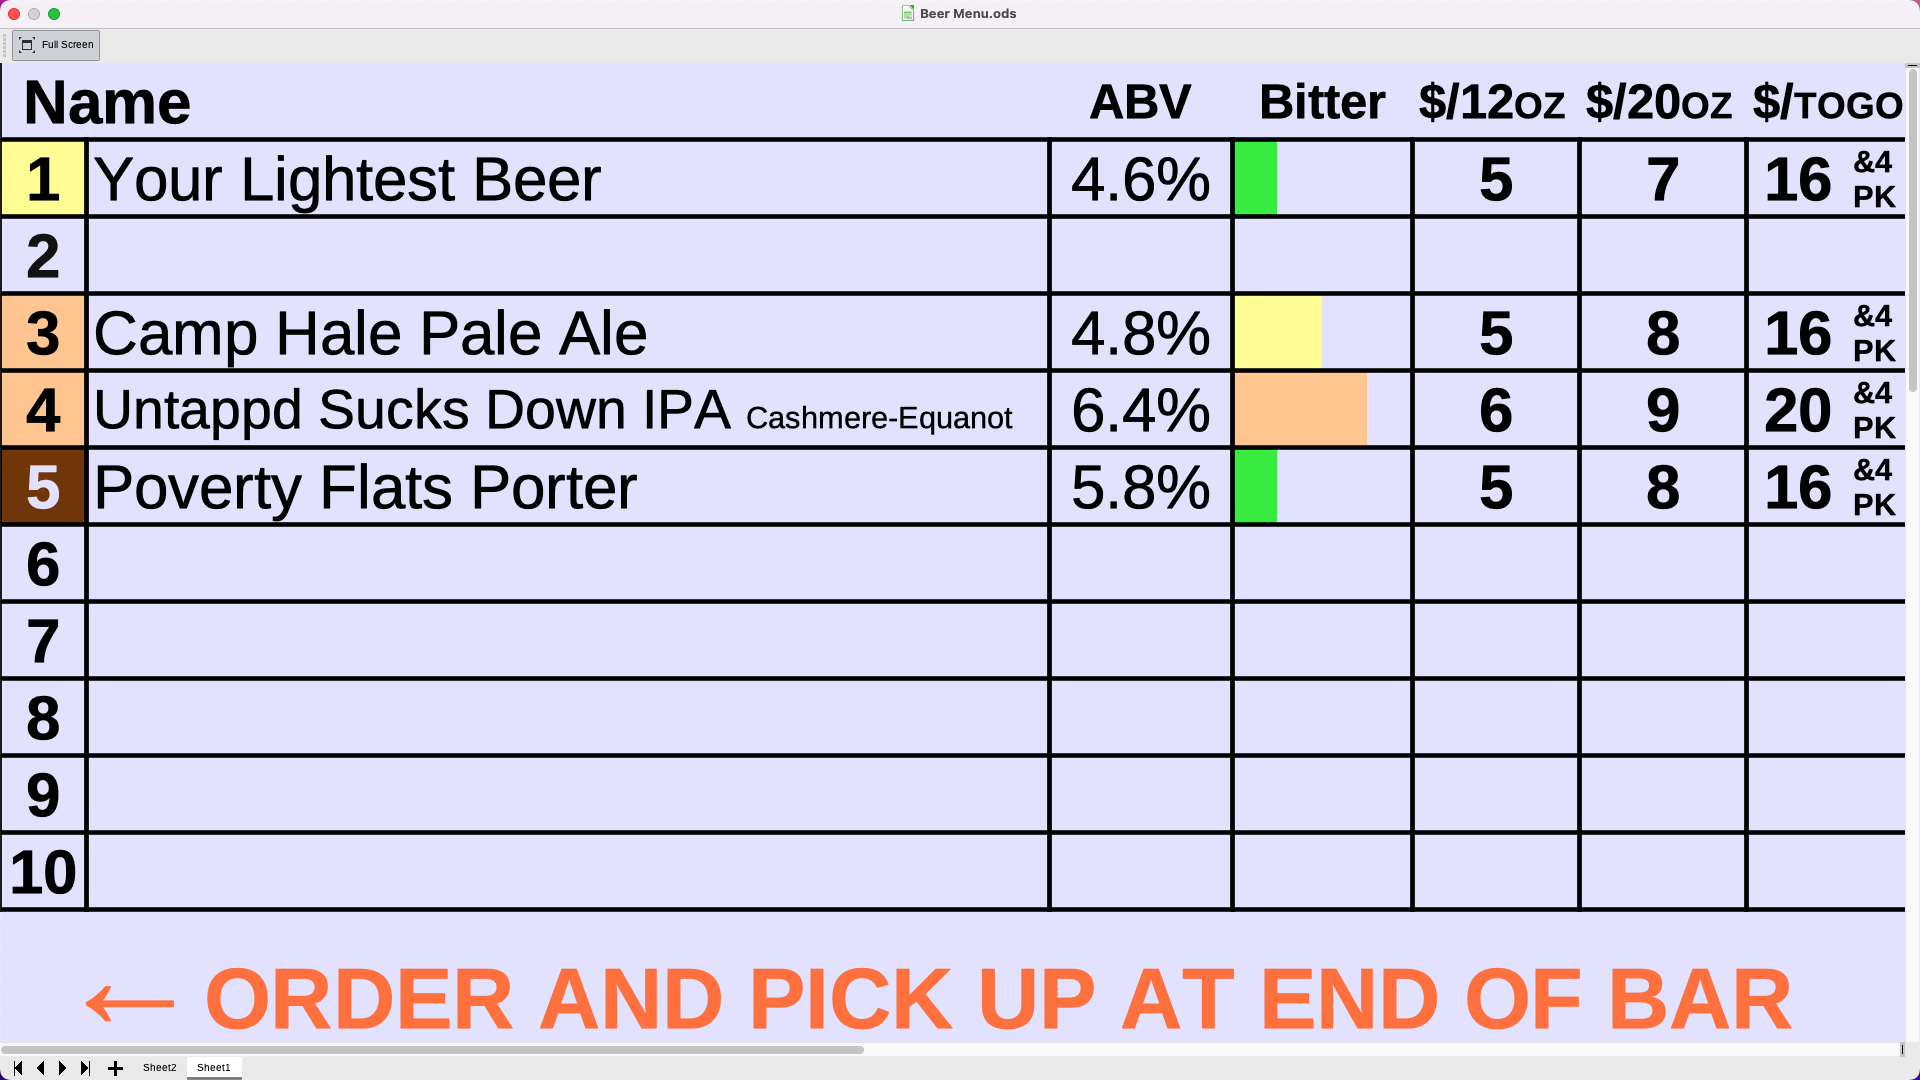Click the Beer Menu.ods document icon in title bar
Viewport: 1920px width, 1080px height.
(908, 13)
